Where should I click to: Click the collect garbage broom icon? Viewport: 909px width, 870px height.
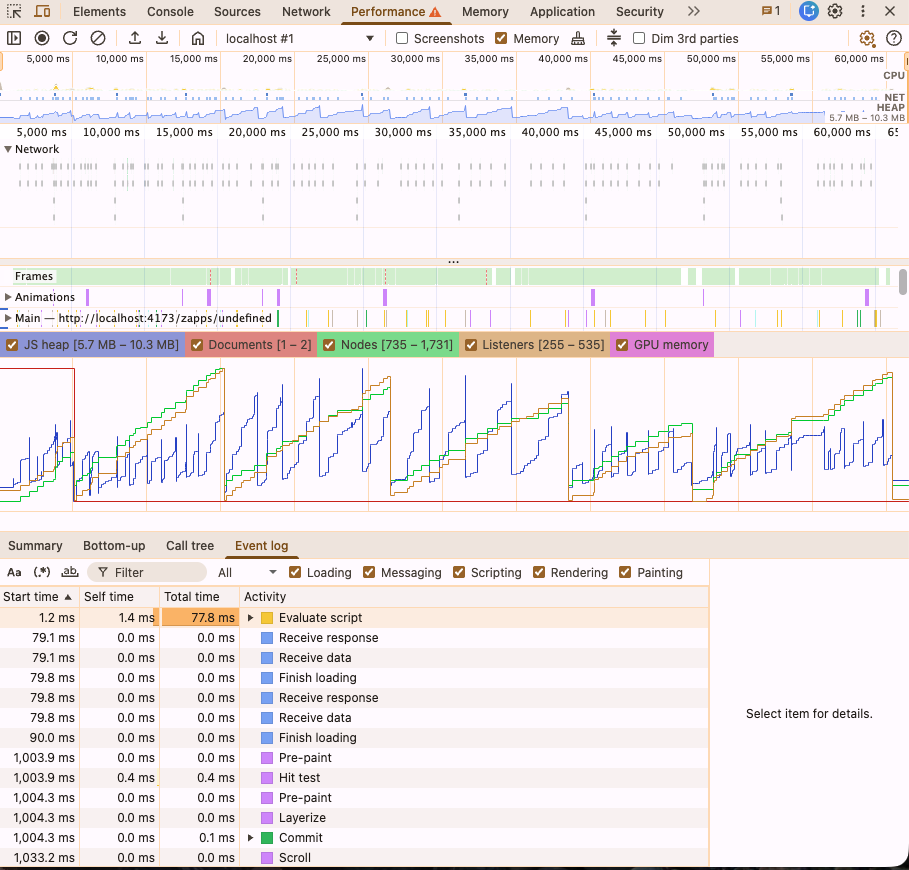[578, 38]
